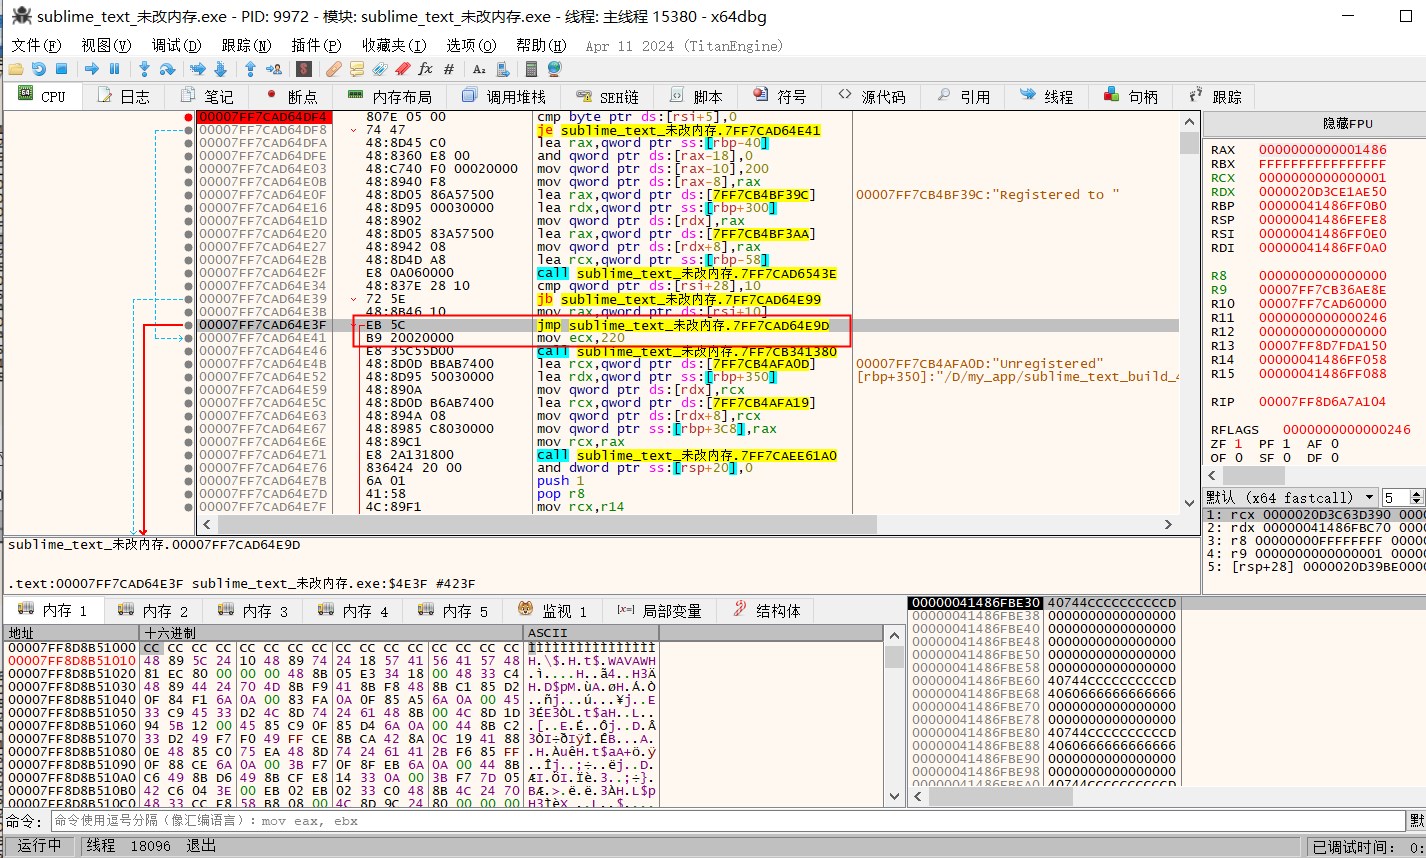
Task: Toggle breakpoint dot at address 00007FF7CAD64E3F
Action: [188, 325]
